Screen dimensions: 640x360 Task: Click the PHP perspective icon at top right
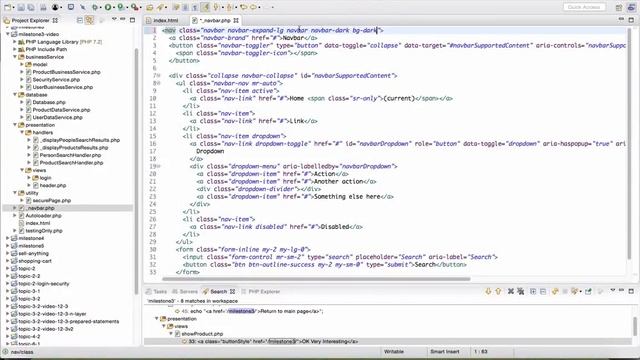(x=631, y=7)
